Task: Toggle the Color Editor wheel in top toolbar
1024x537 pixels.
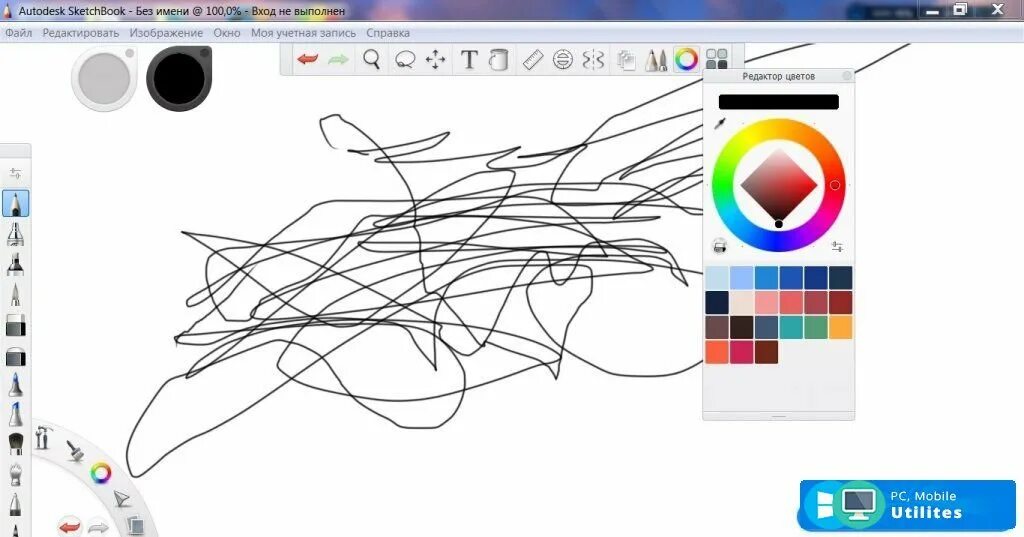Action: (686, 59)
